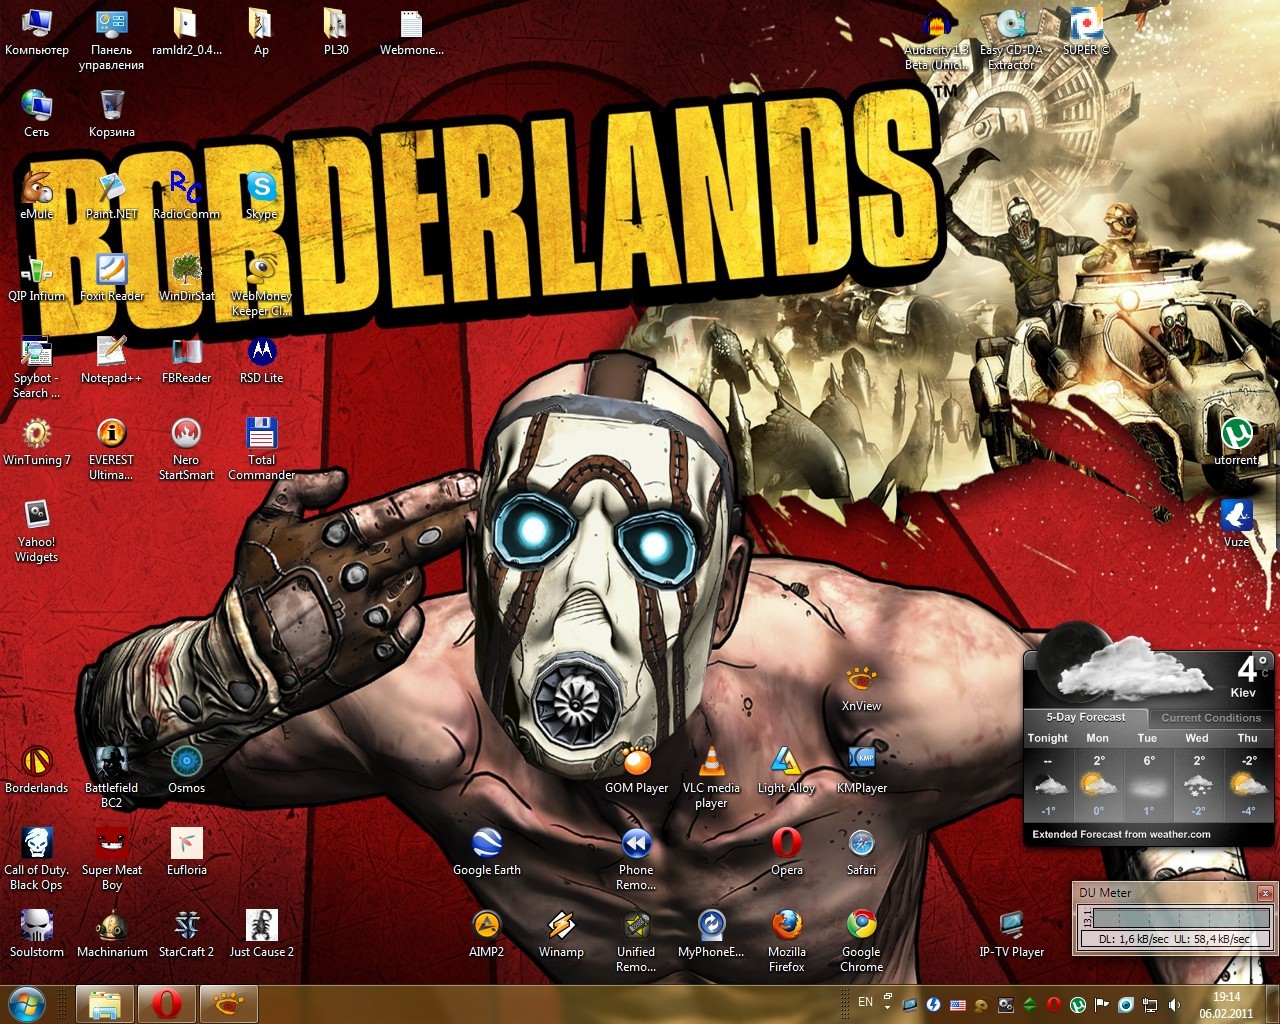Select the Notepad++ shortcut
Viewport: 1280px width, 1024px height.
coord(112,359)
